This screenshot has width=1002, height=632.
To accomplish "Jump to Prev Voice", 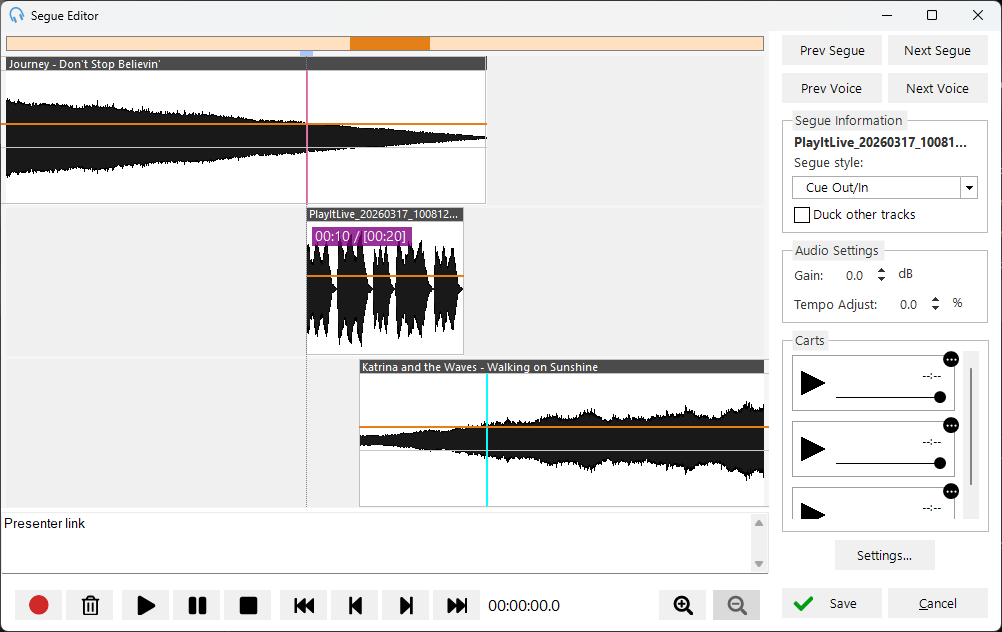I will [x=832, y=89].
